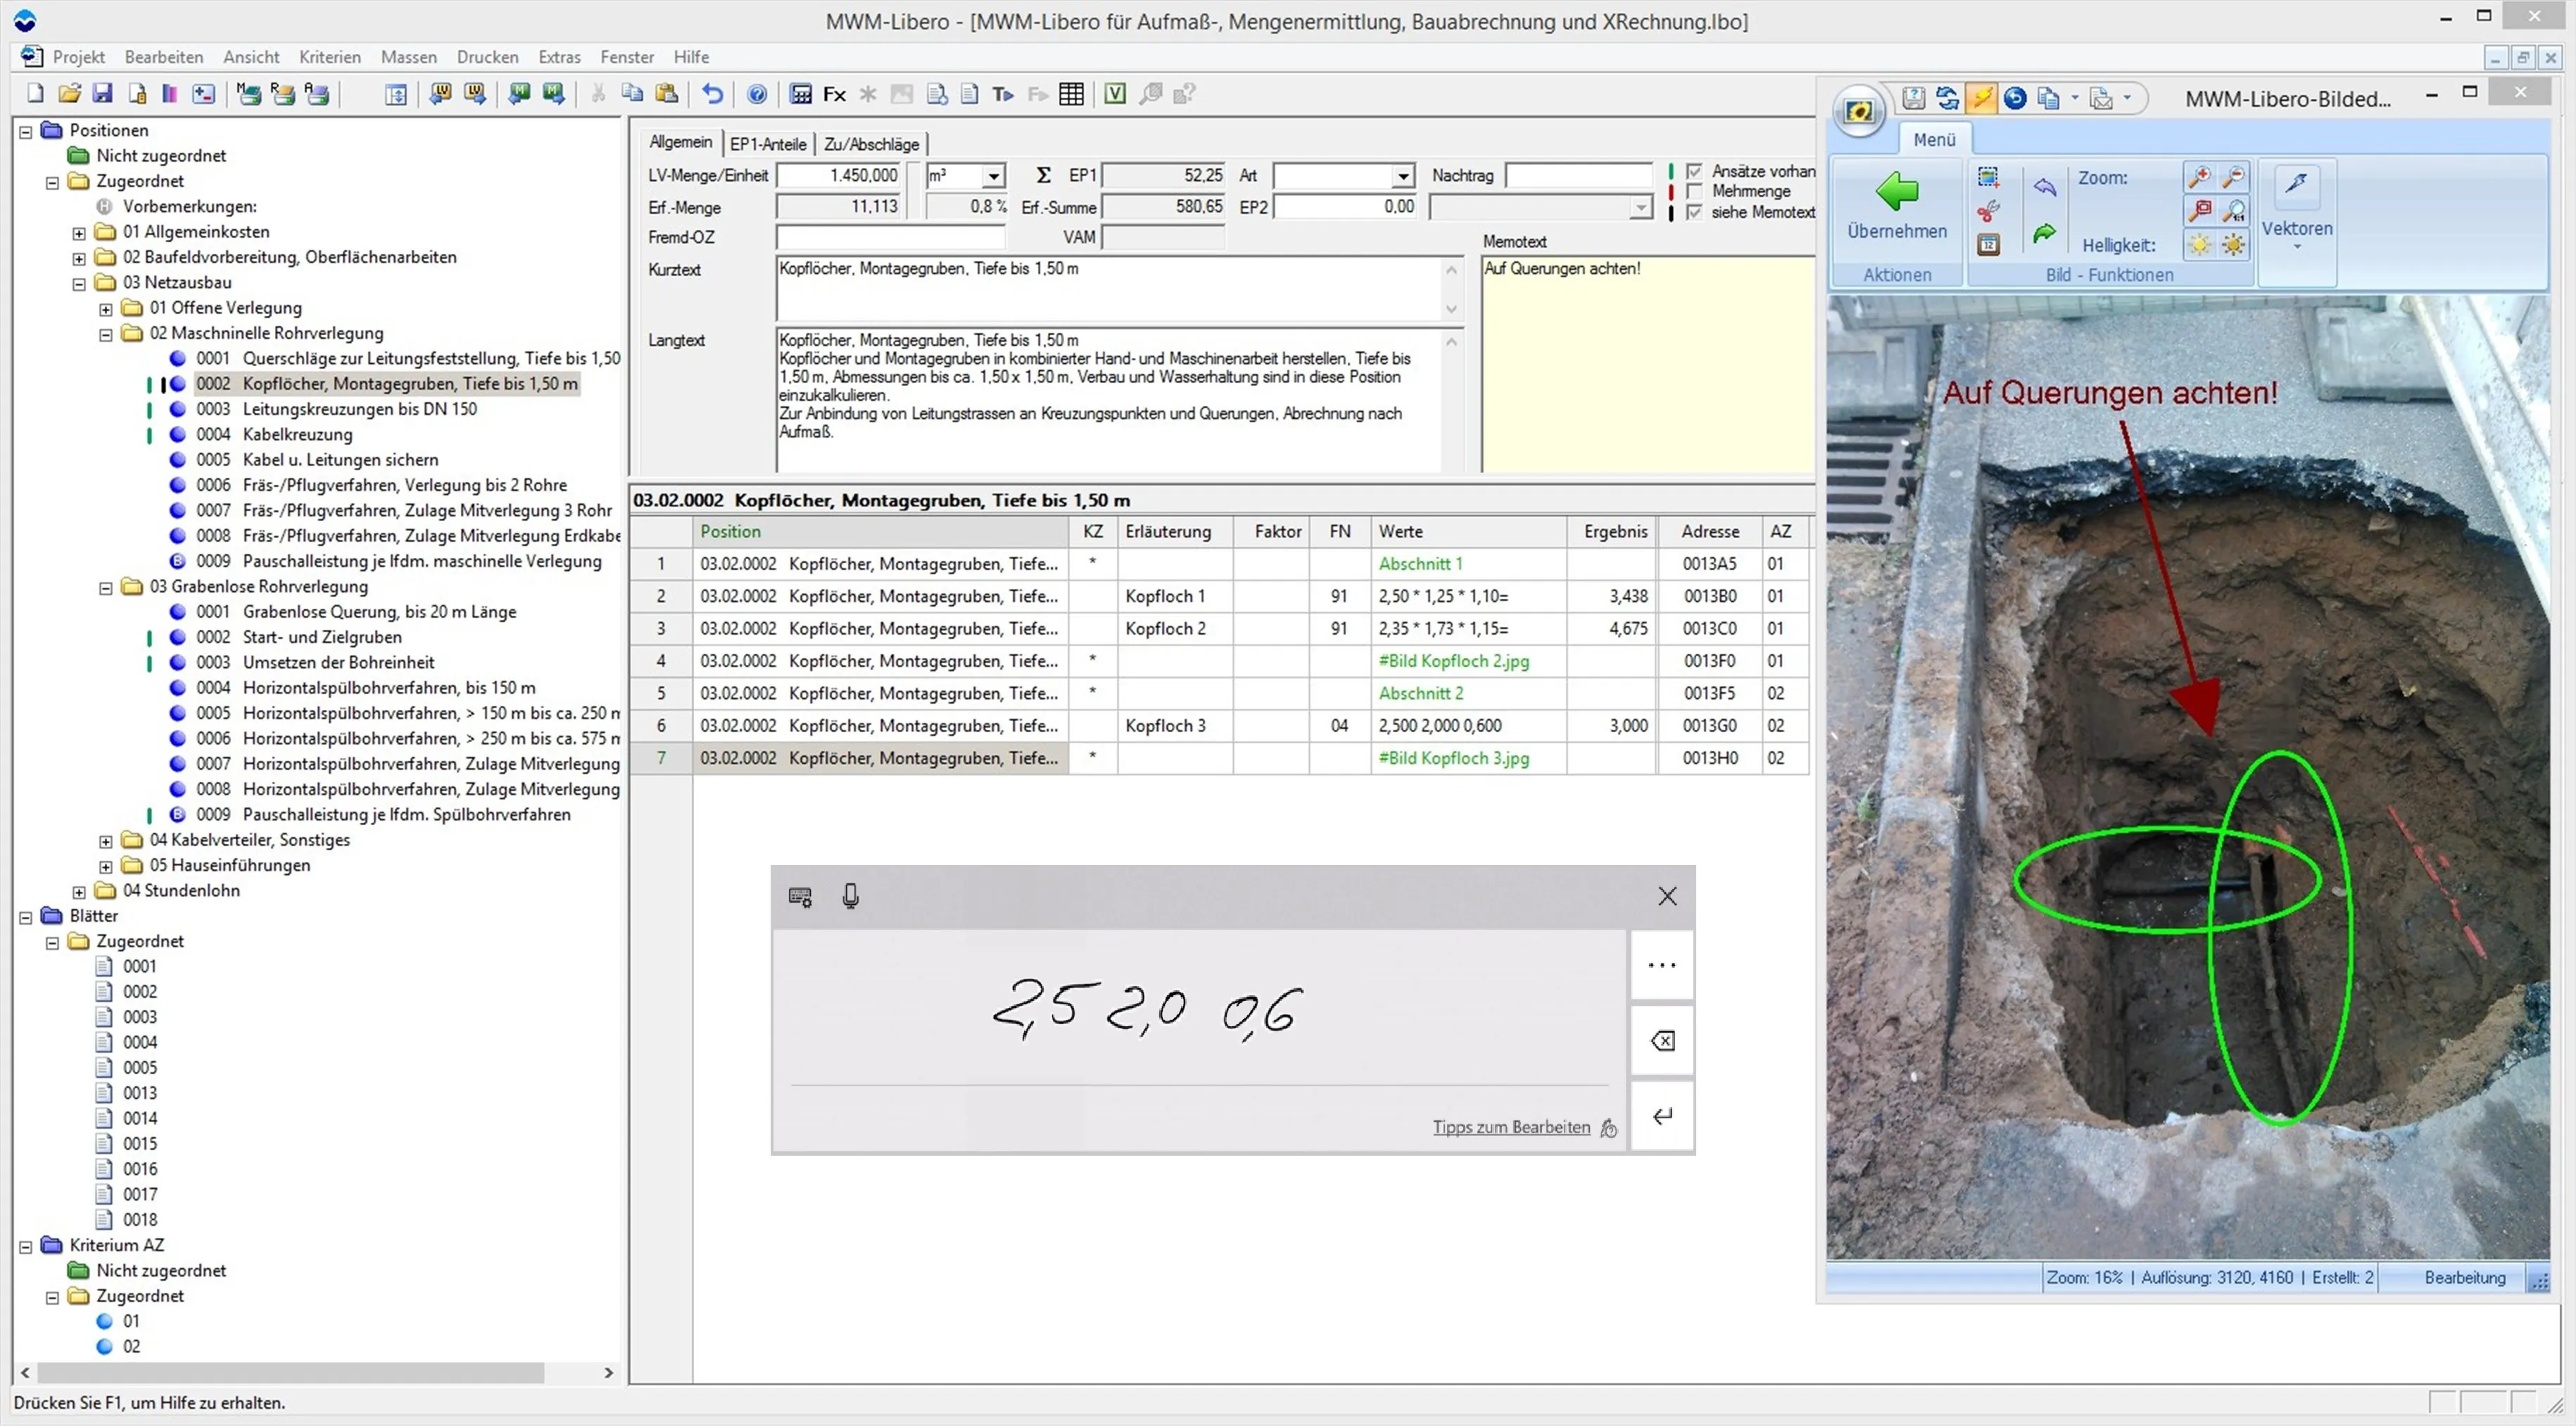Copy selection using the toolbar copy icon

click(632, 94)
